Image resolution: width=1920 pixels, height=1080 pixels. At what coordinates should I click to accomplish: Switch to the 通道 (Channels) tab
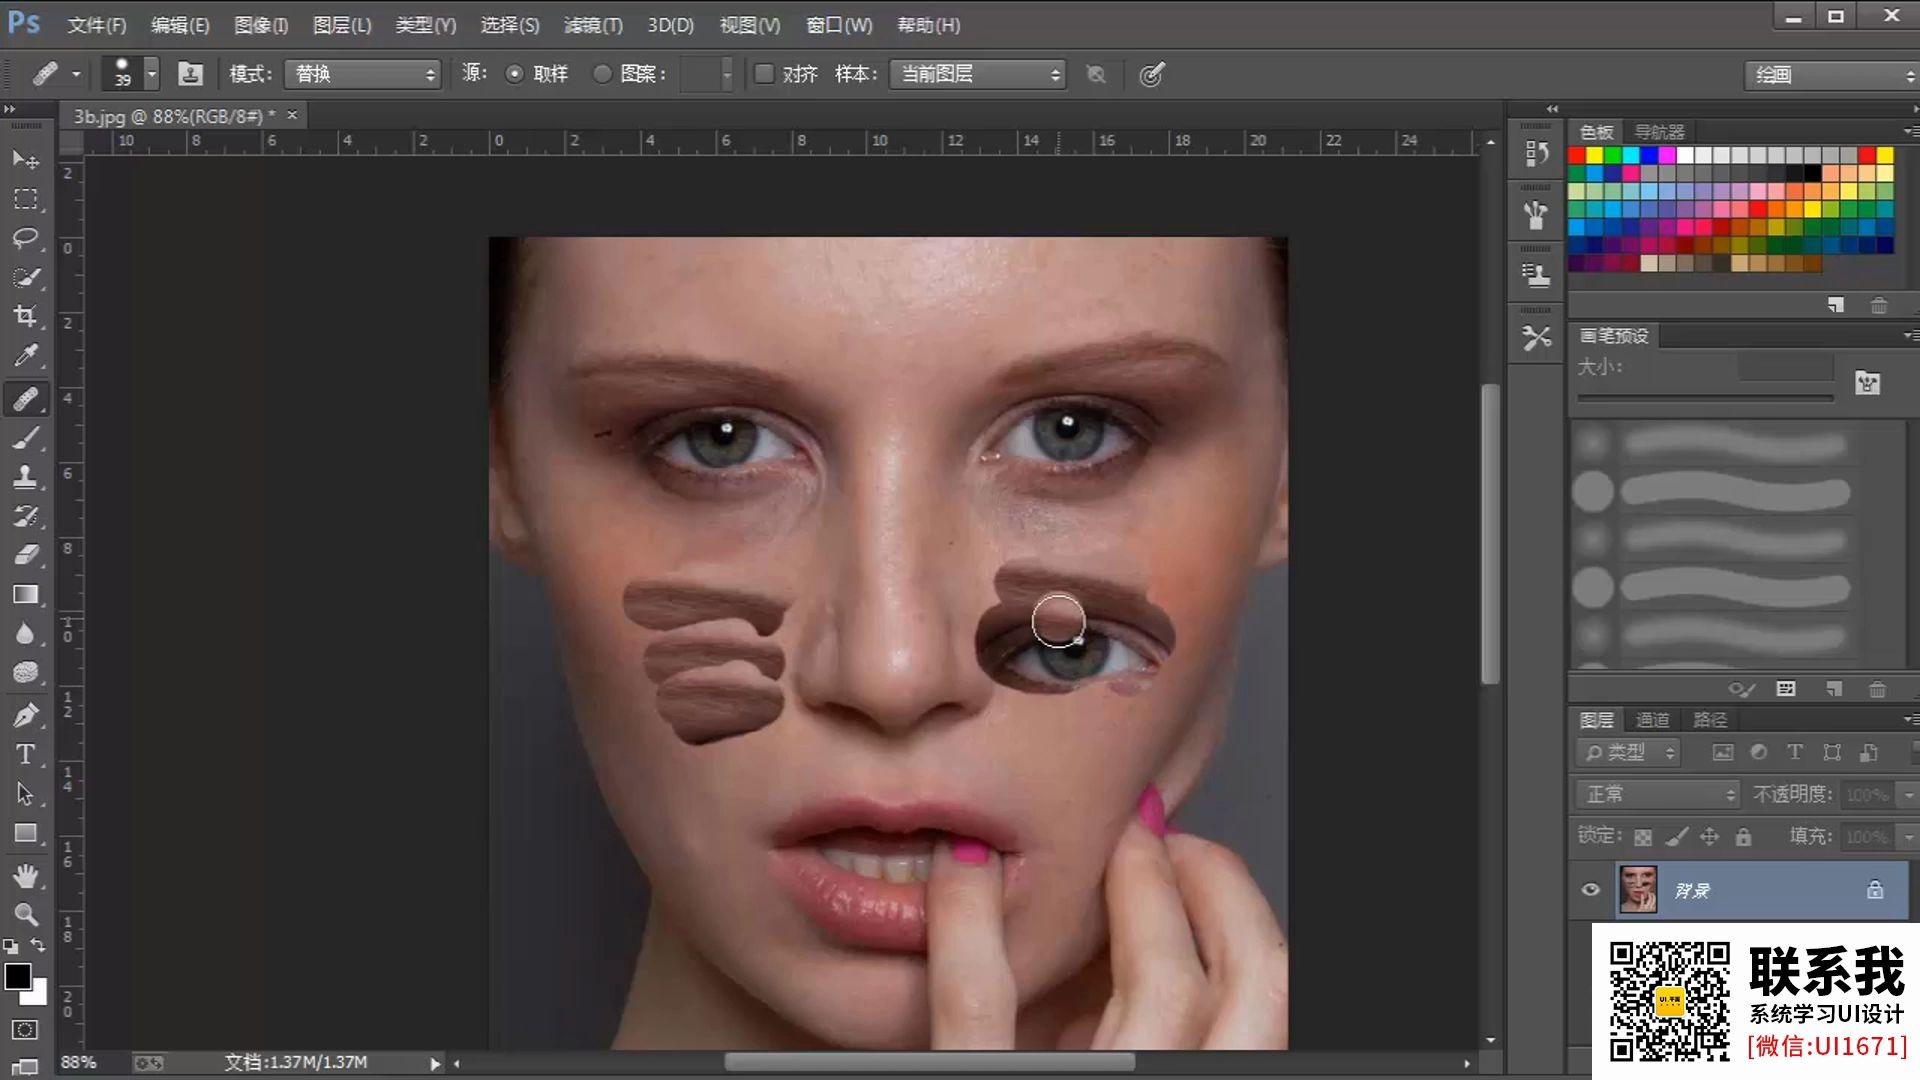pos(1652,720)
